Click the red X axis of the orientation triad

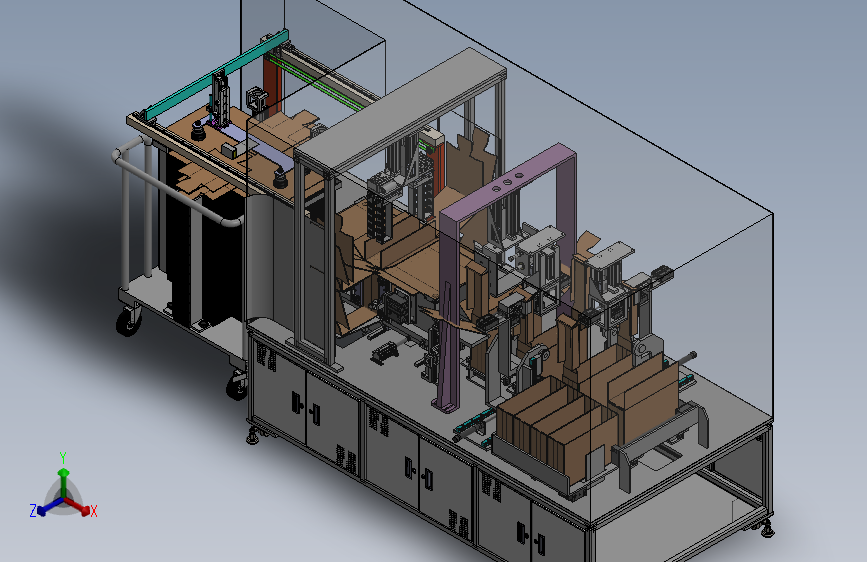pyautogui.click(x=79, y=506)
